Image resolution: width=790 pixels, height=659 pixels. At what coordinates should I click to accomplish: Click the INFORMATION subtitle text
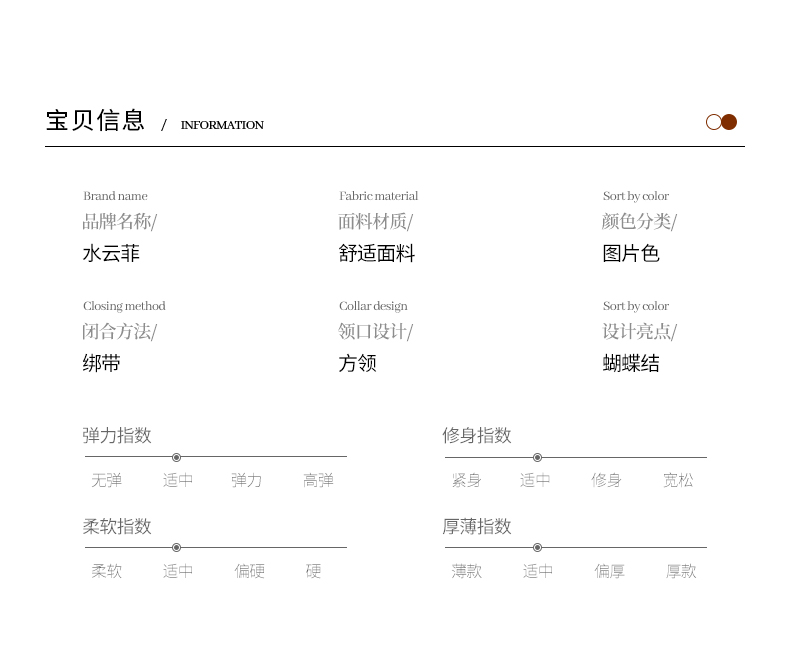[x=222, y=125]
